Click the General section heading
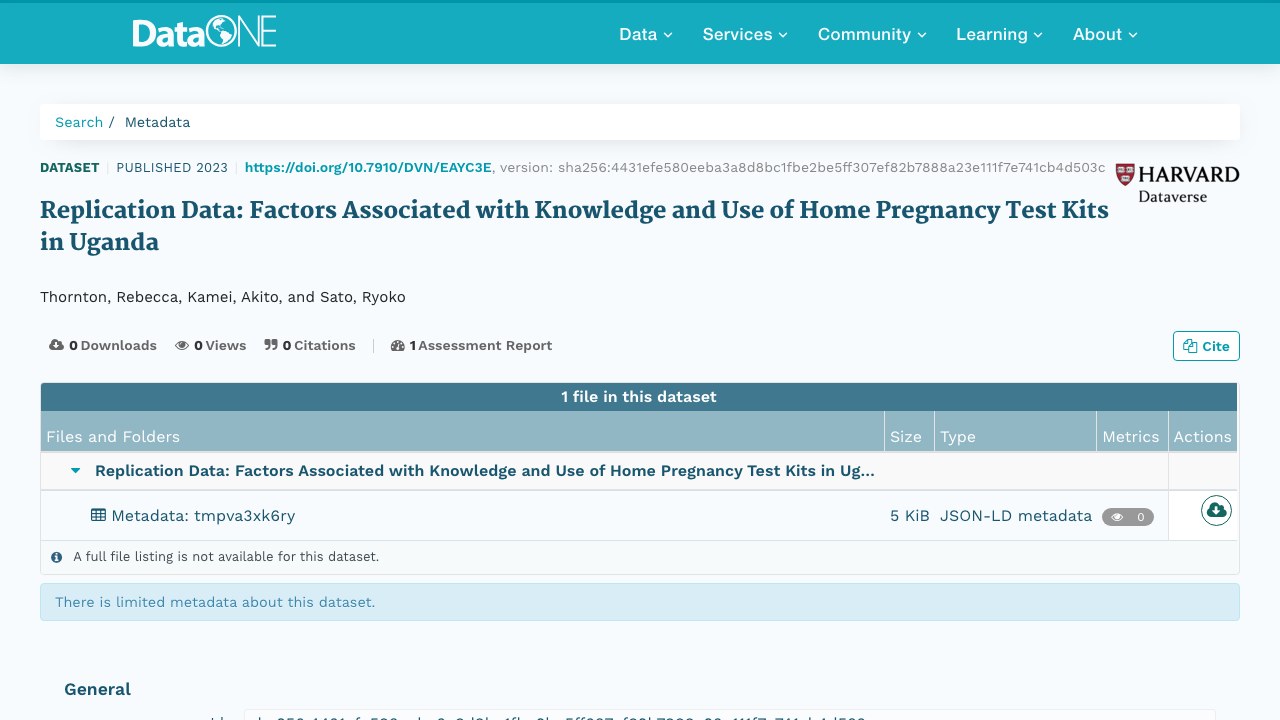 pyautogui.click(x=97, y=689)
